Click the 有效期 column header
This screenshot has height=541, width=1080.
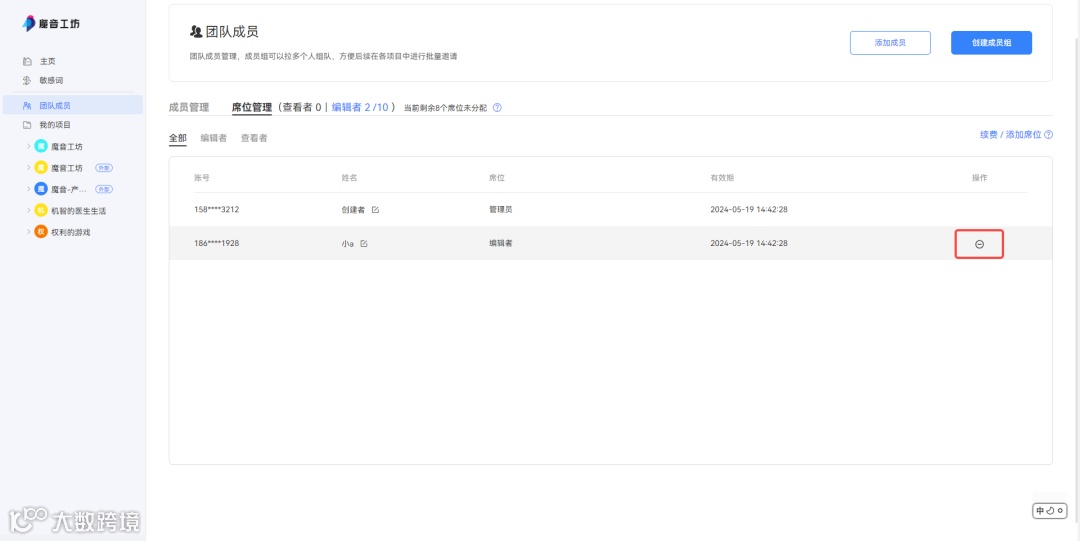pos(722,178)
